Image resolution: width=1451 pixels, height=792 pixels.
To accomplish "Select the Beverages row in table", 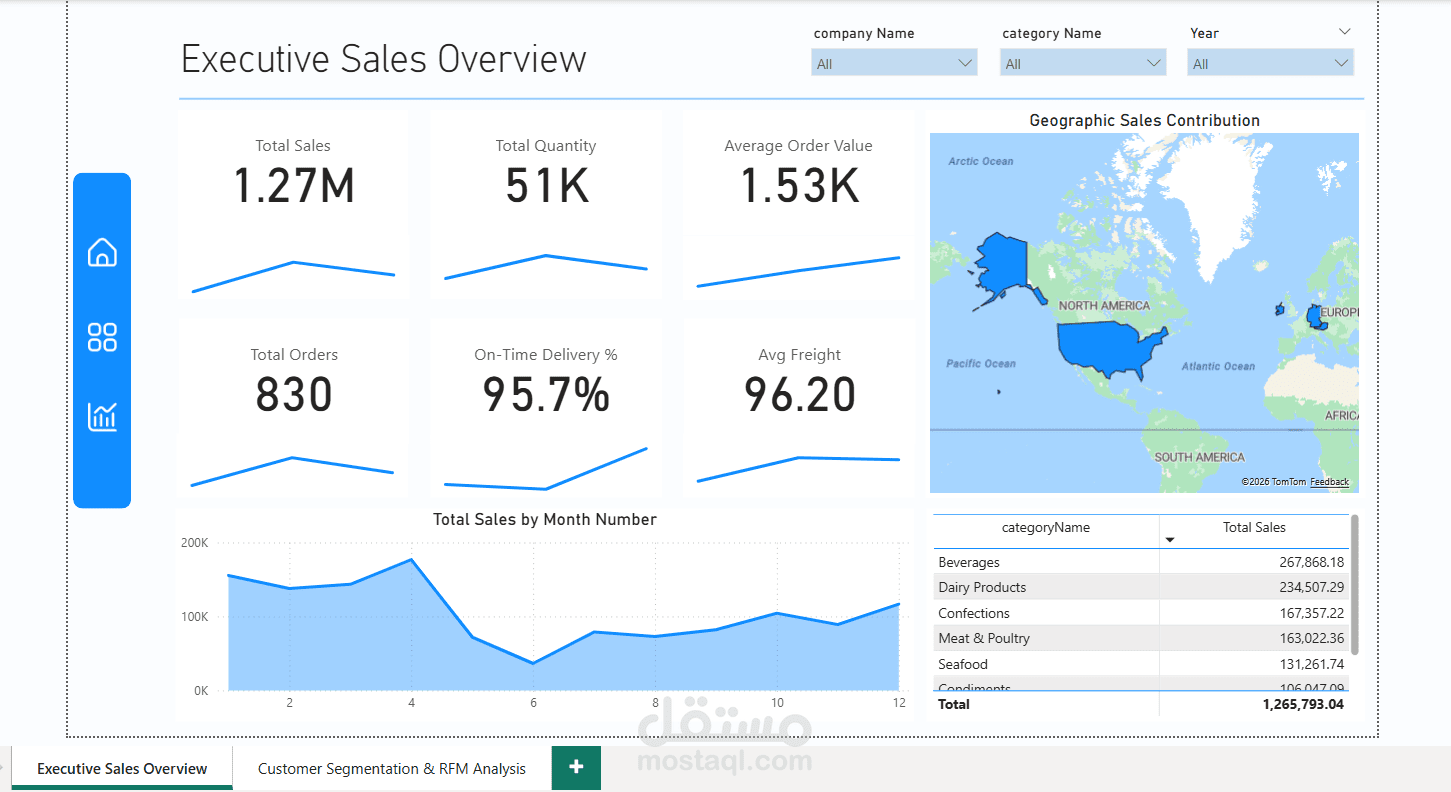I will [1141, 562].
